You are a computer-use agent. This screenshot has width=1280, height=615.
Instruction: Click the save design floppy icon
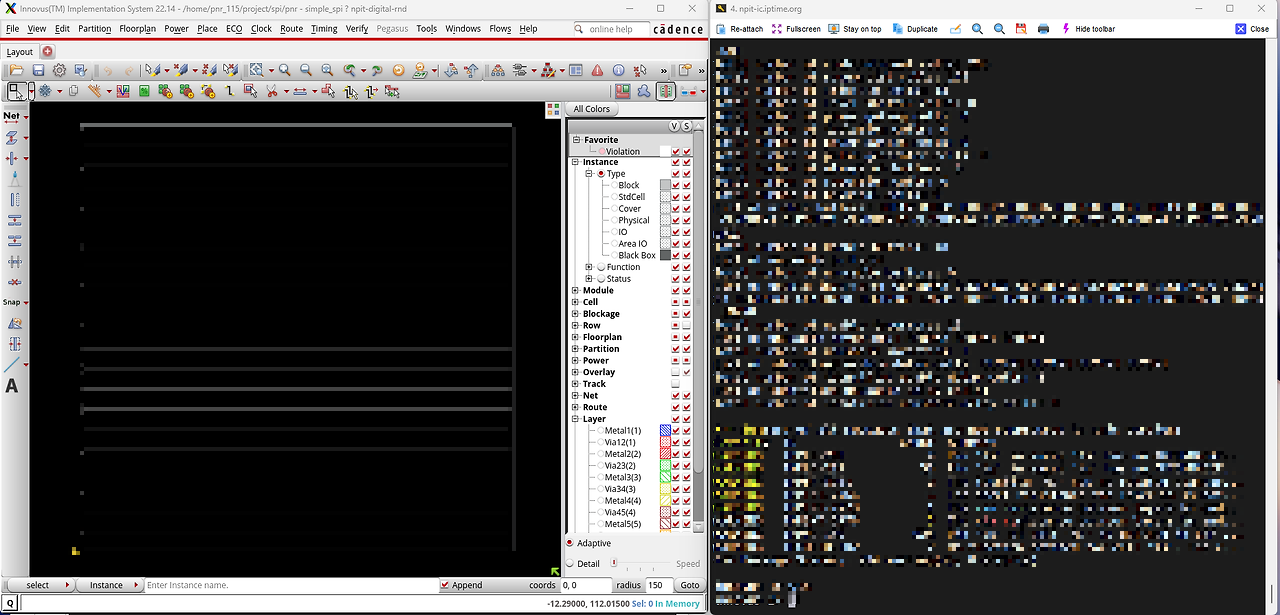(x=38, y=71)
